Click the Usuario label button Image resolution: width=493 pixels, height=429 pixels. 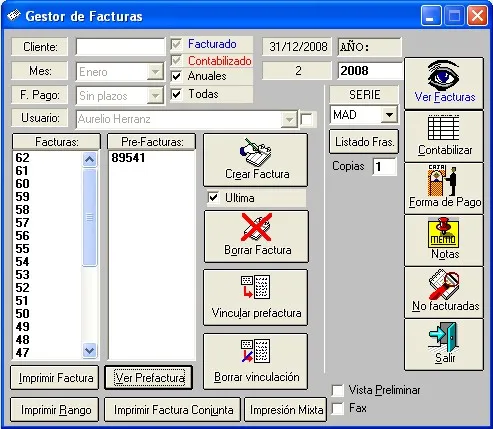(40, 118)
